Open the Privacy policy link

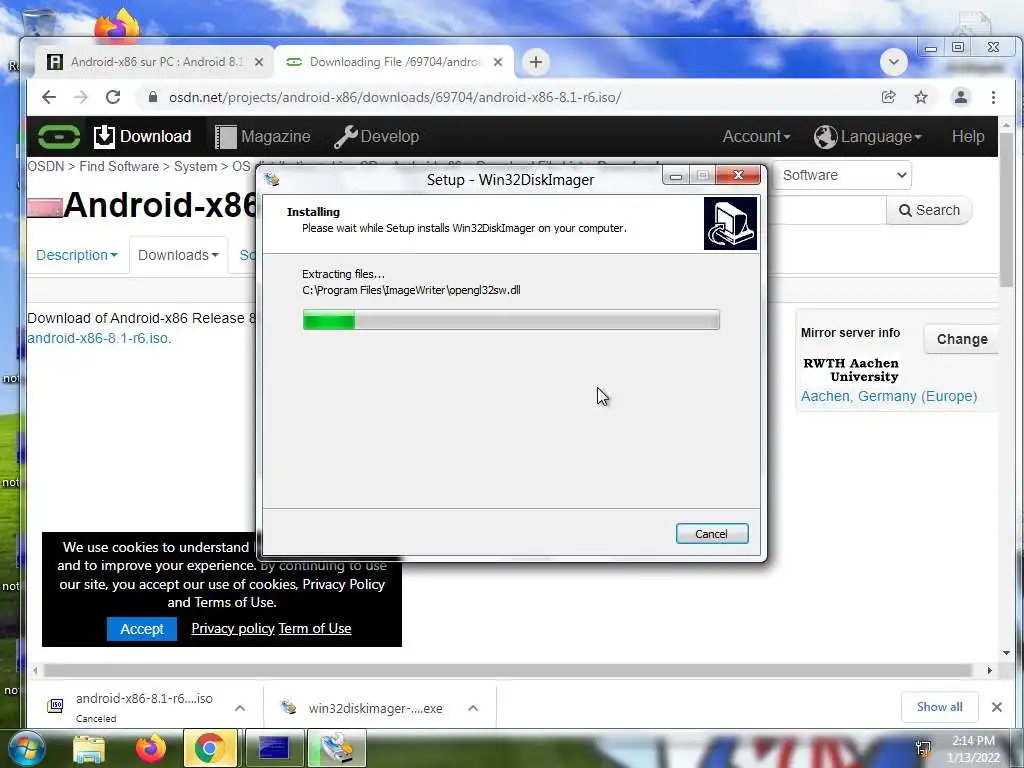(232, 628)
